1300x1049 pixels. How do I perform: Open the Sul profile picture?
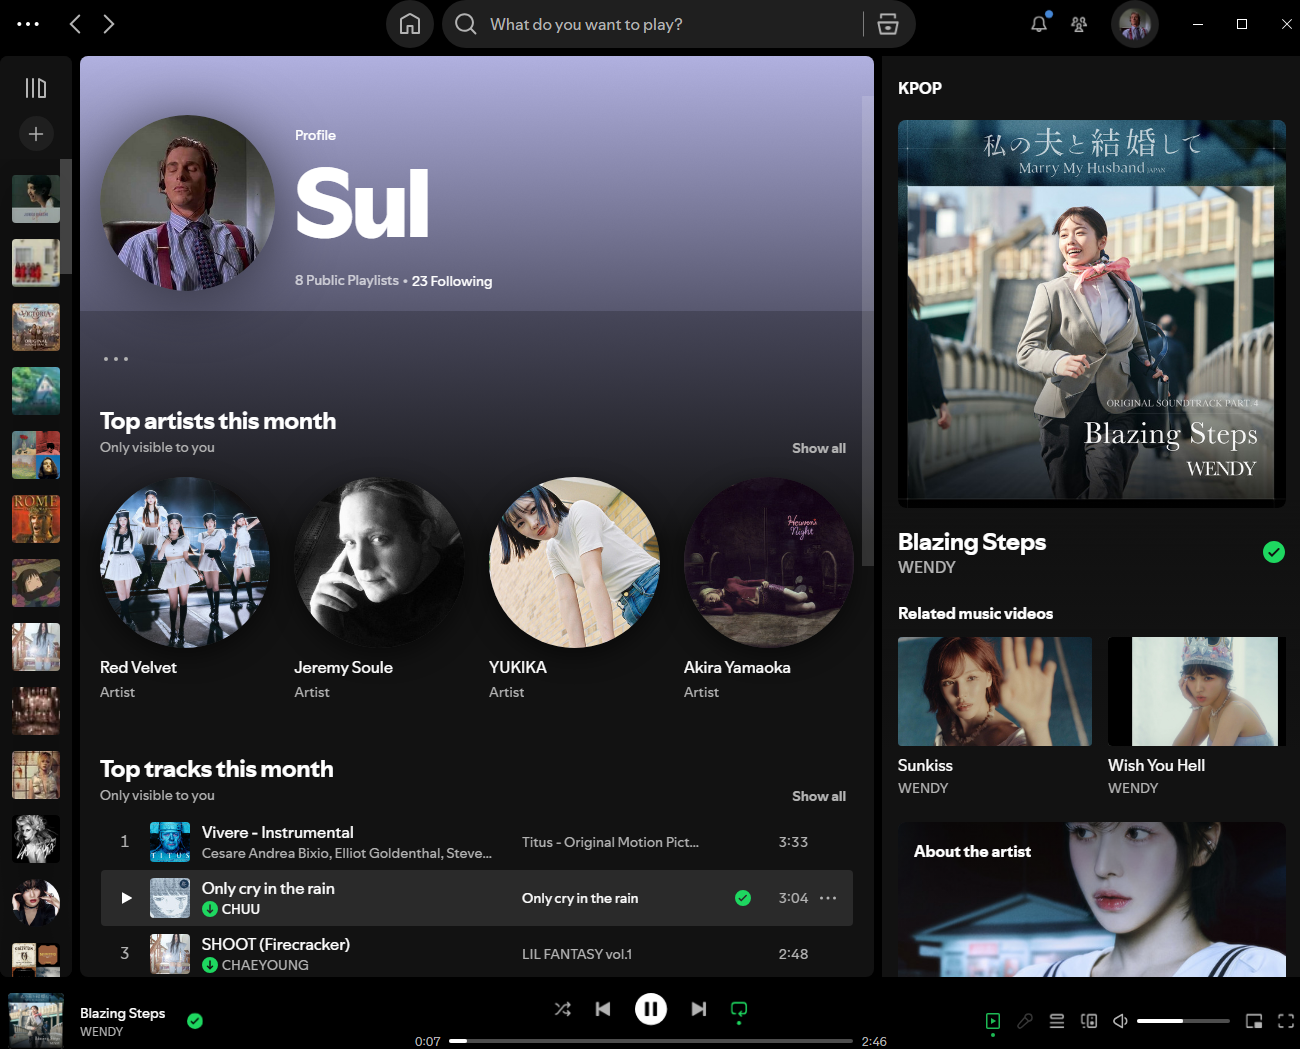[188, 203]
